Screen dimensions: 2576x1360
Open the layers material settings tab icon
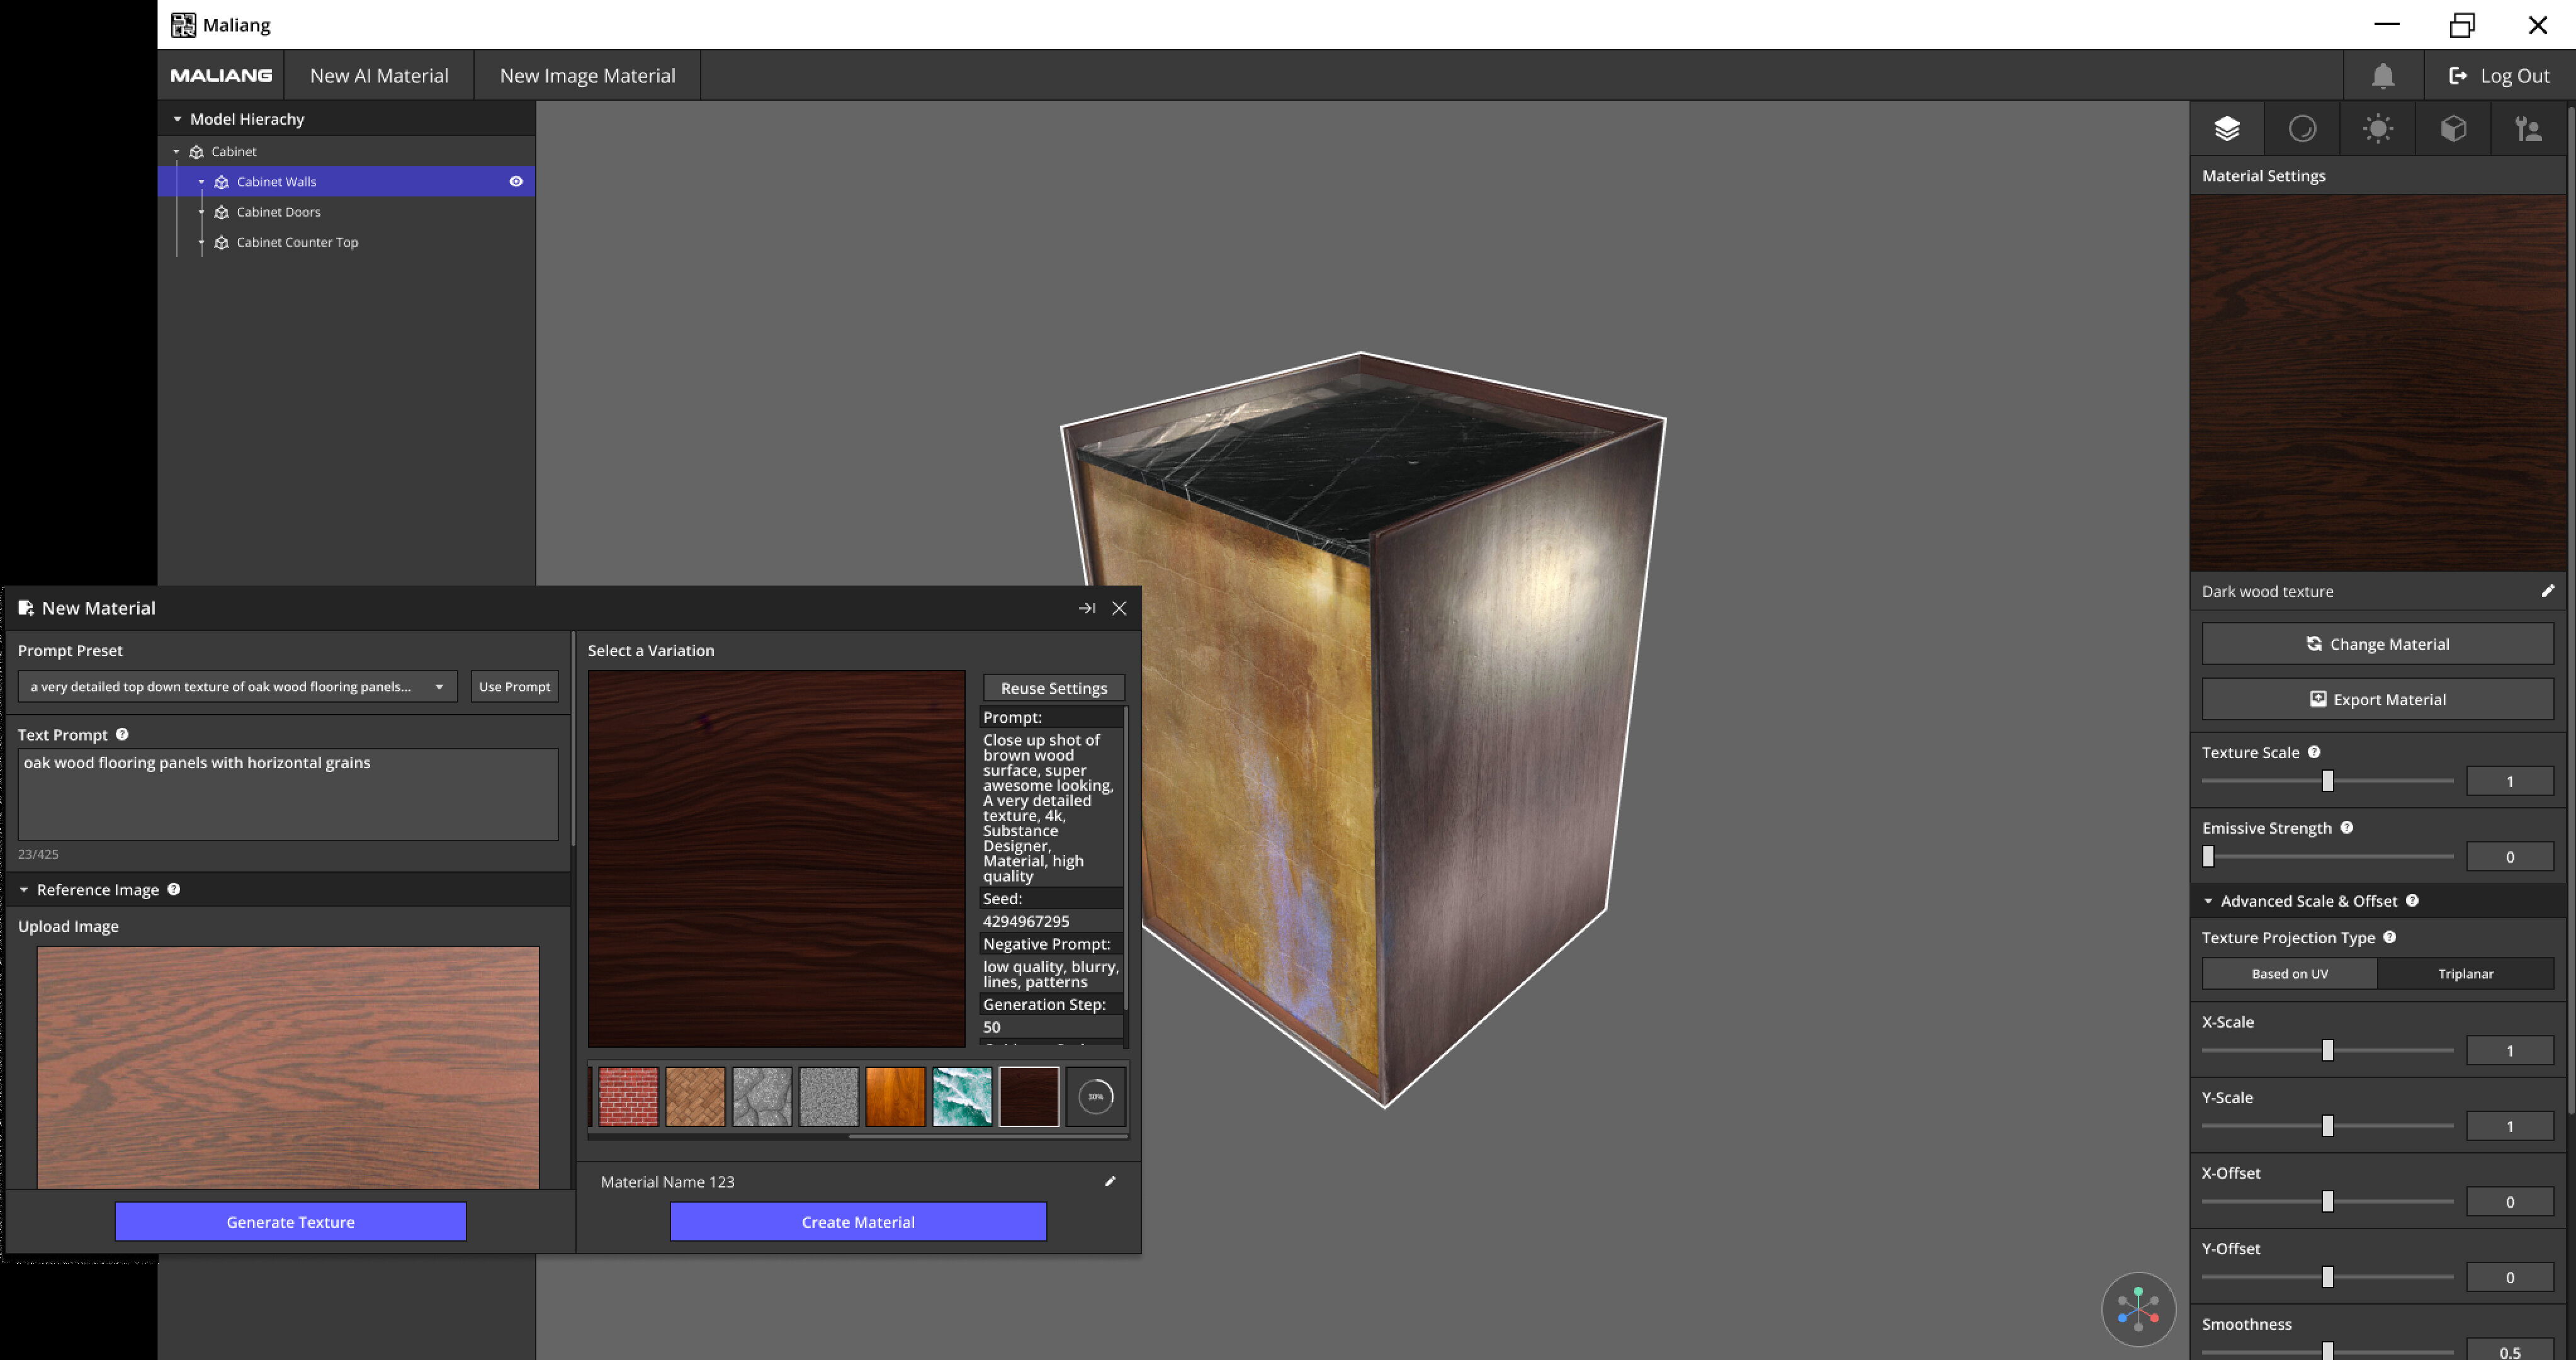(2227, 129)
